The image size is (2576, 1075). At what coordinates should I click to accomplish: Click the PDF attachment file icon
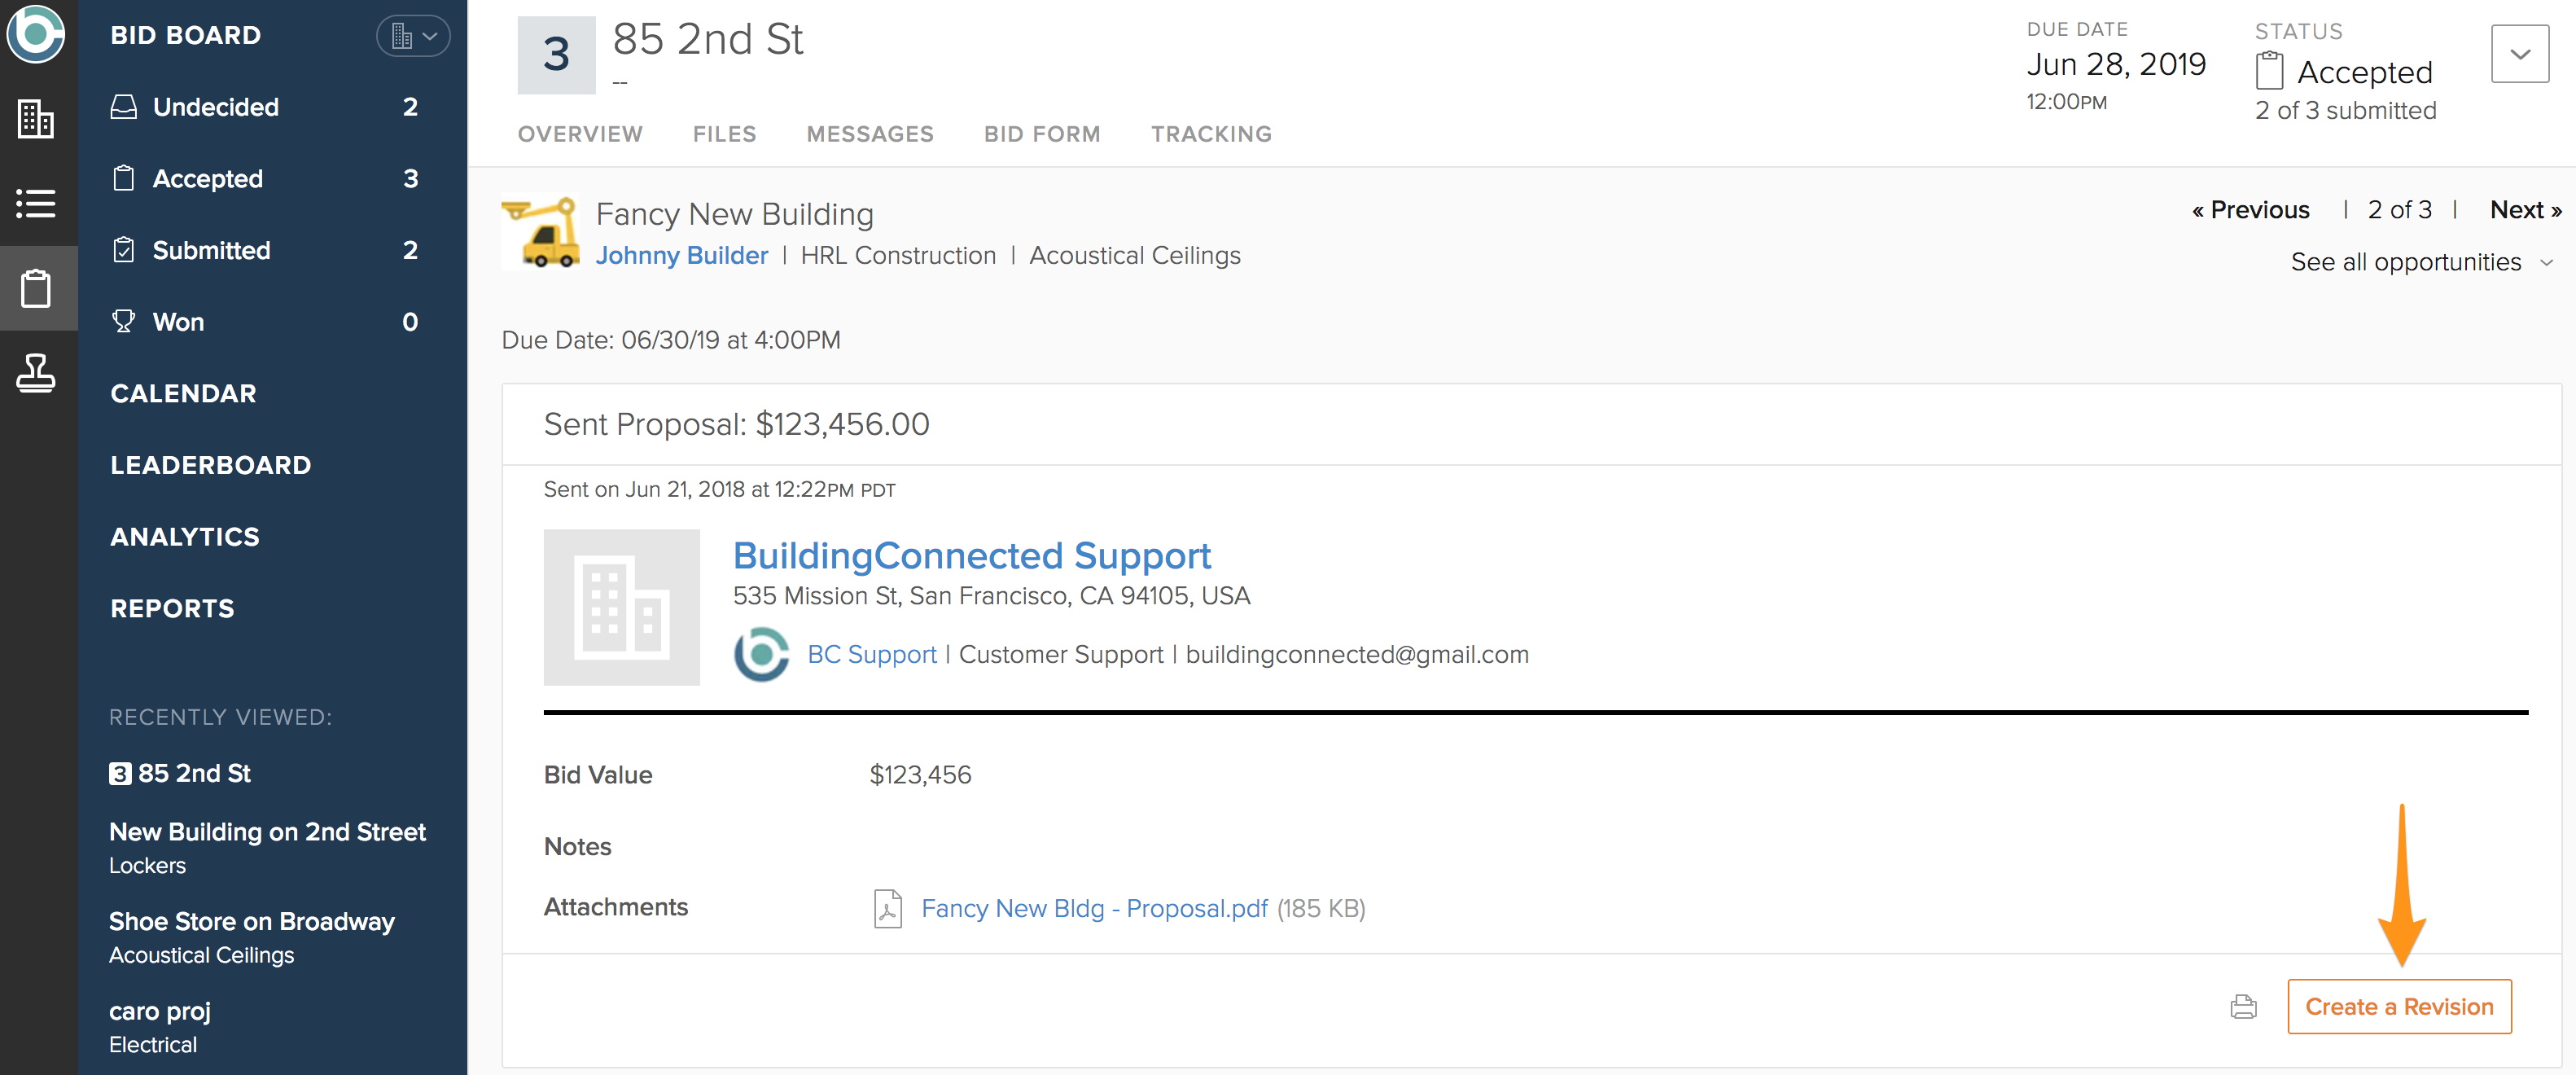pyautogui.click(x=887, y=908)
